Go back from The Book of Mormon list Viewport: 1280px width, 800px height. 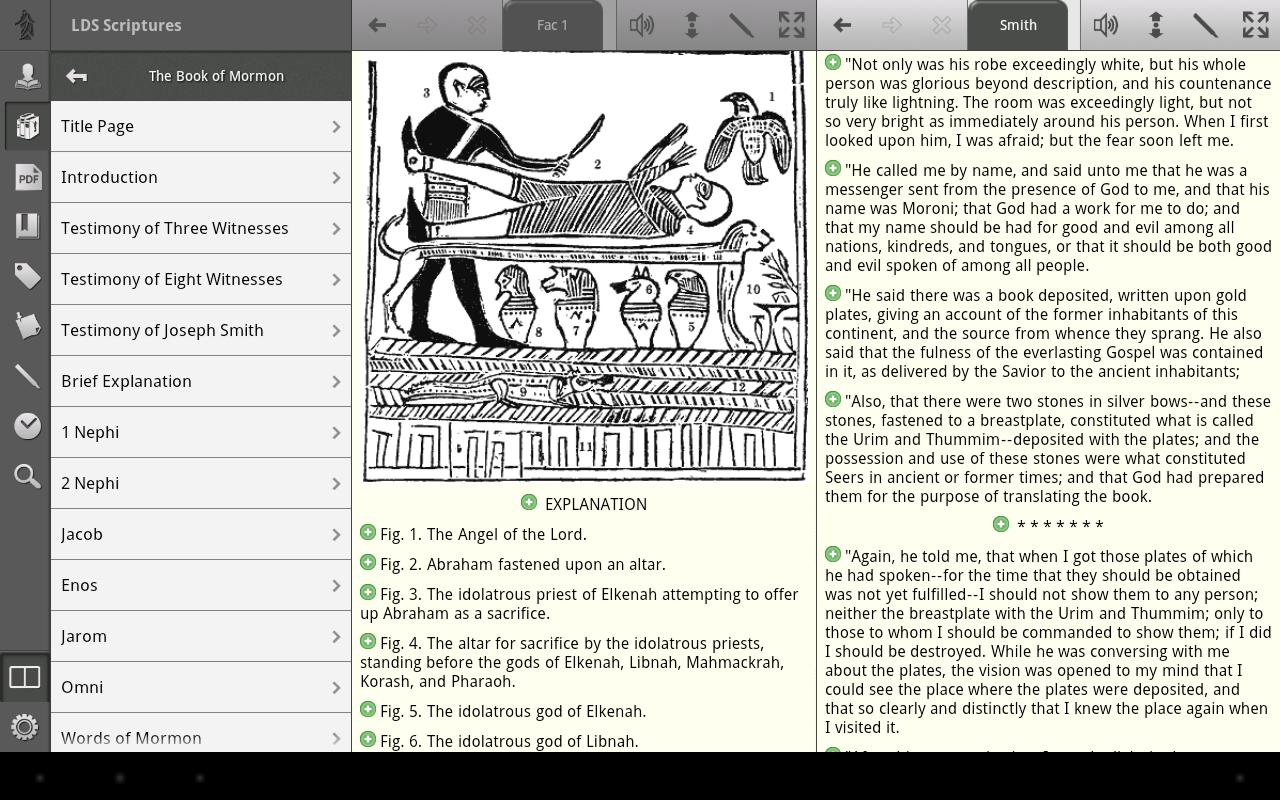click(x=76, y=76)
